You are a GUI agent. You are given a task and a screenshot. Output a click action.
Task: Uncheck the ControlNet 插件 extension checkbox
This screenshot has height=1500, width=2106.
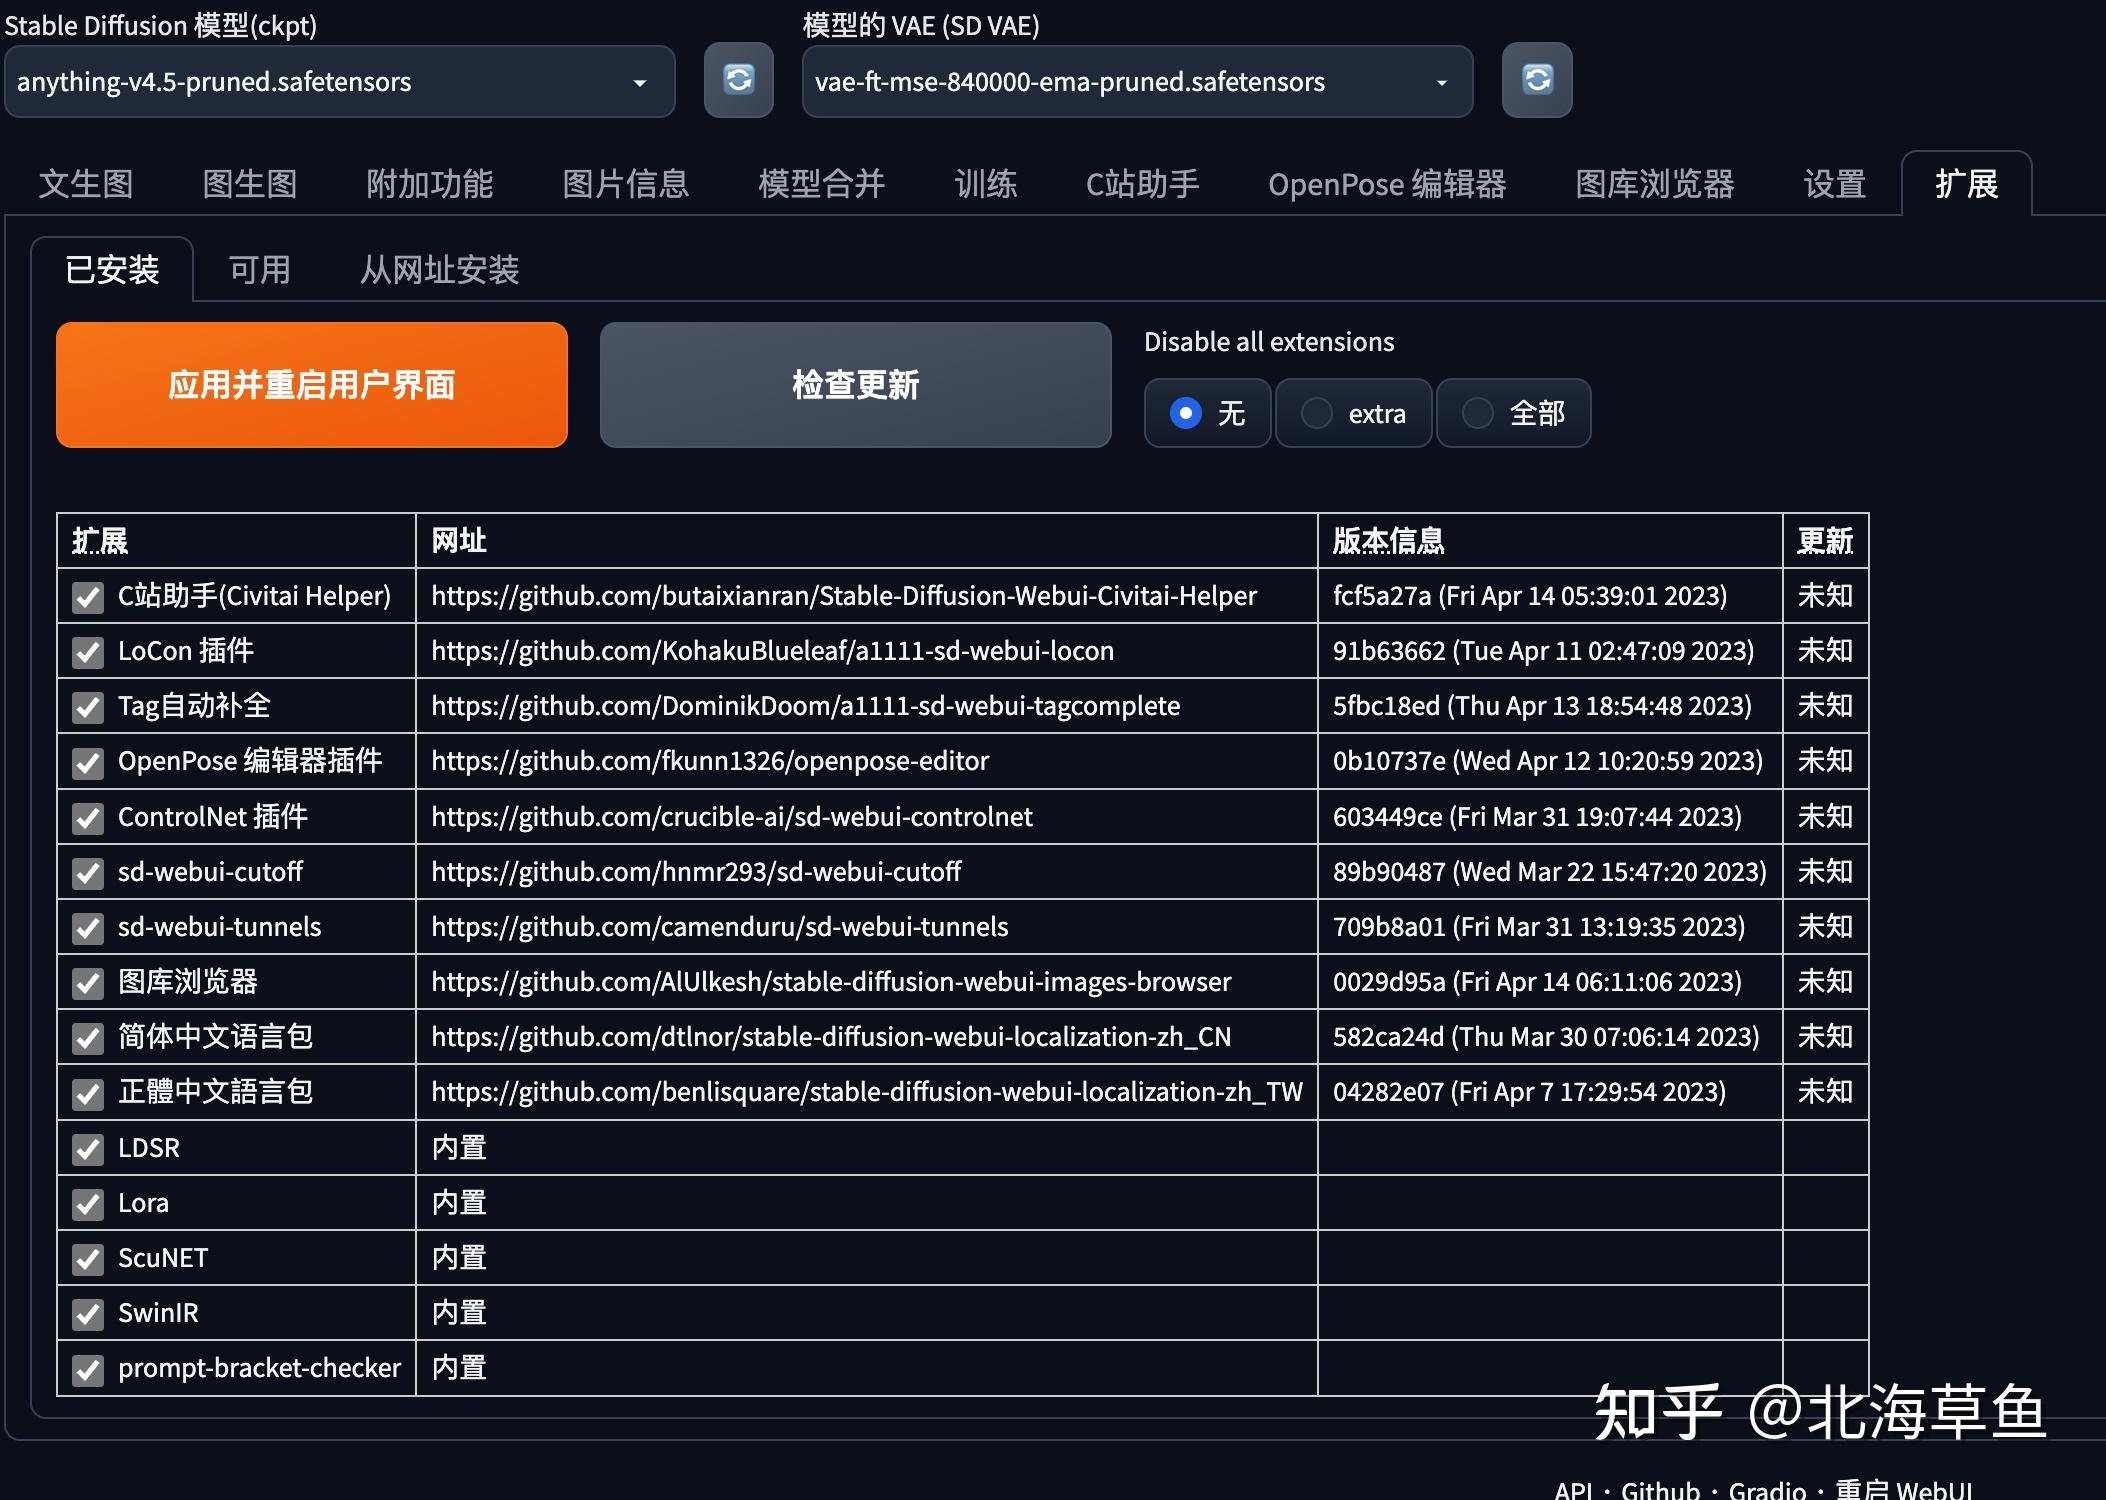(88, 819)
